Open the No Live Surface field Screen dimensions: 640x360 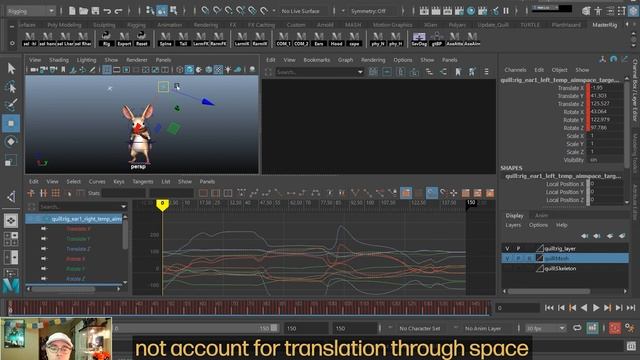click(x=300, y=11)
